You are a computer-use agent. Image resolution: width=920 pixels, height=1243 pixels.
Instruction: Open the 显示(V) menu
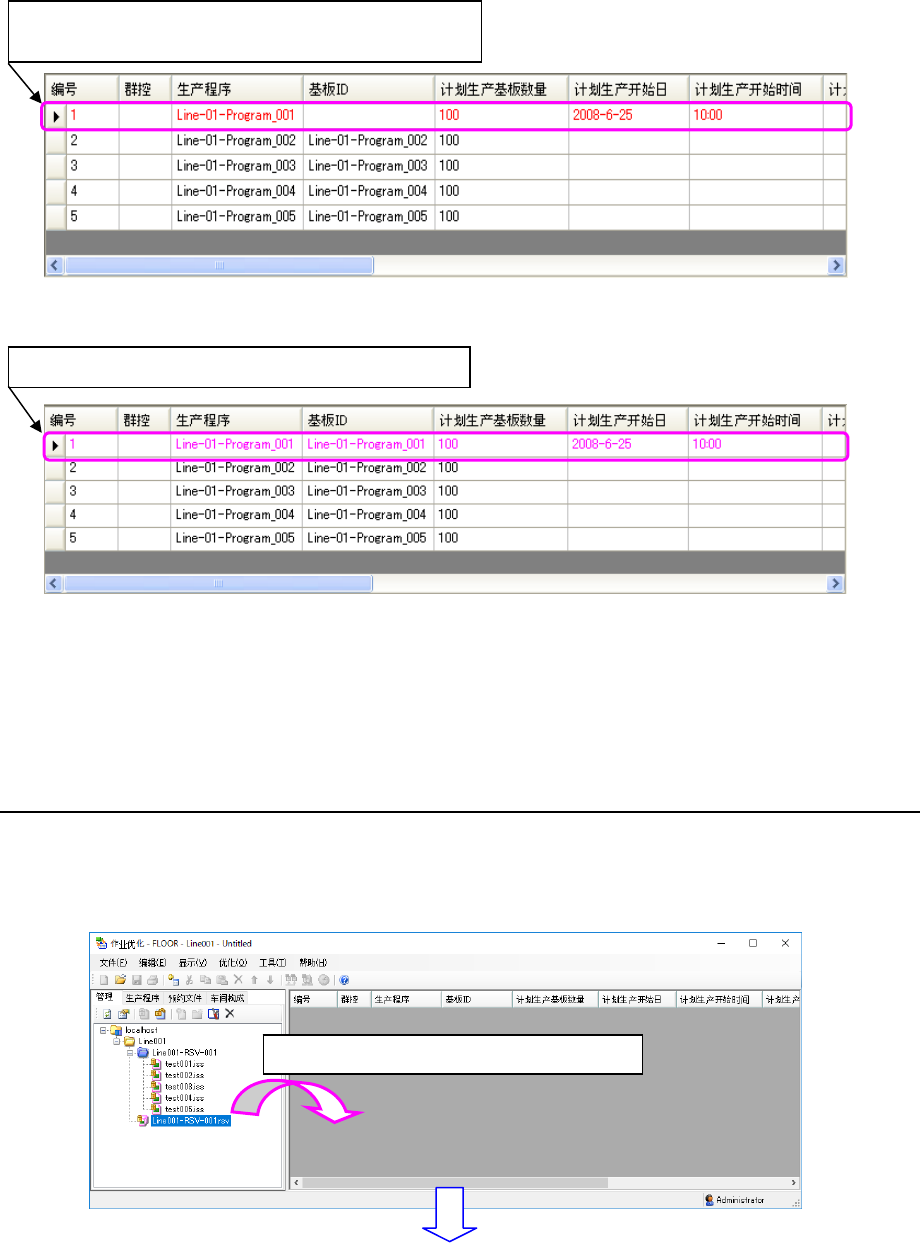tap(192, 963)
